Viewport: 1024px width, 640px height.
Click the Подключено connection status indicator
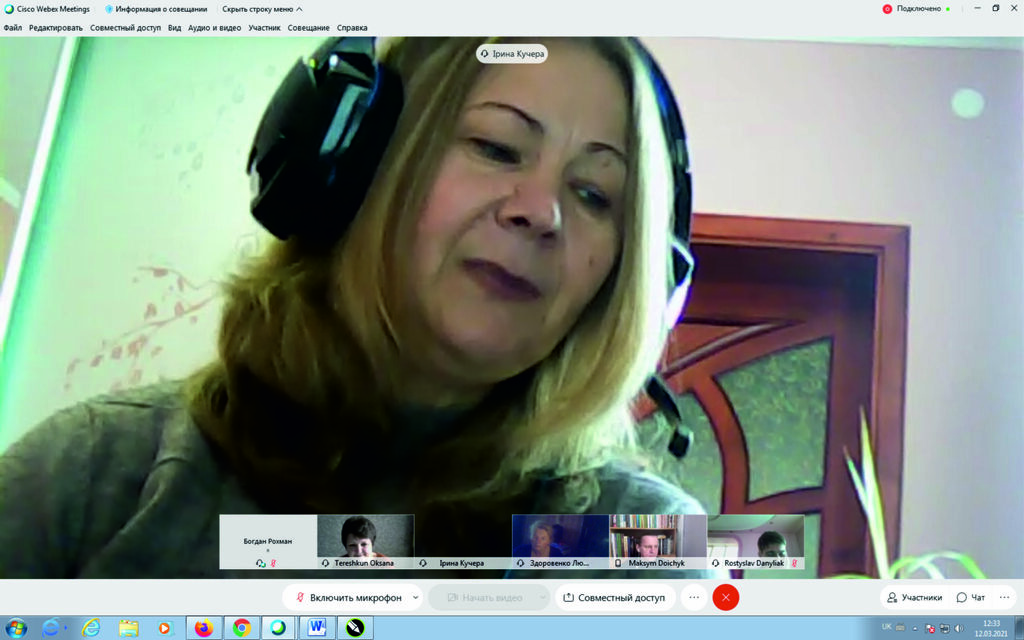coord(911,9)
